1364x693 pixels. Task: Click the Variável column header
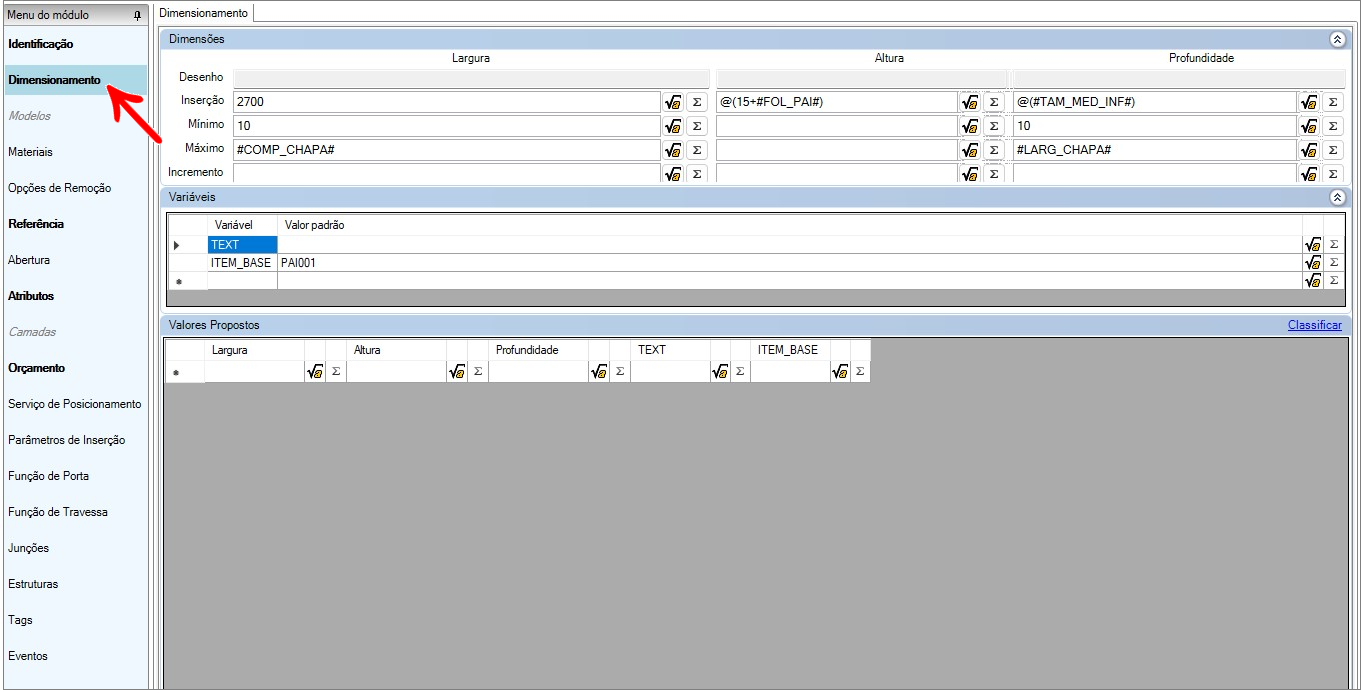tap(242, 225)
